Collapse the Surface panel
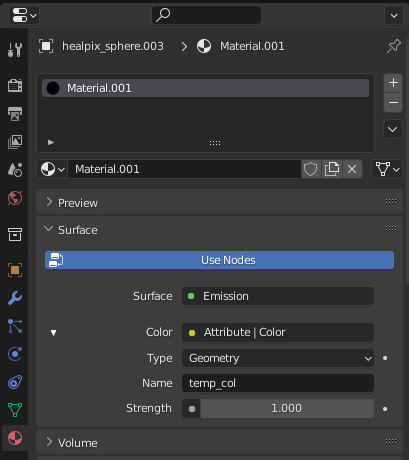Screen dimensions: 409x460 pos(49,229)
